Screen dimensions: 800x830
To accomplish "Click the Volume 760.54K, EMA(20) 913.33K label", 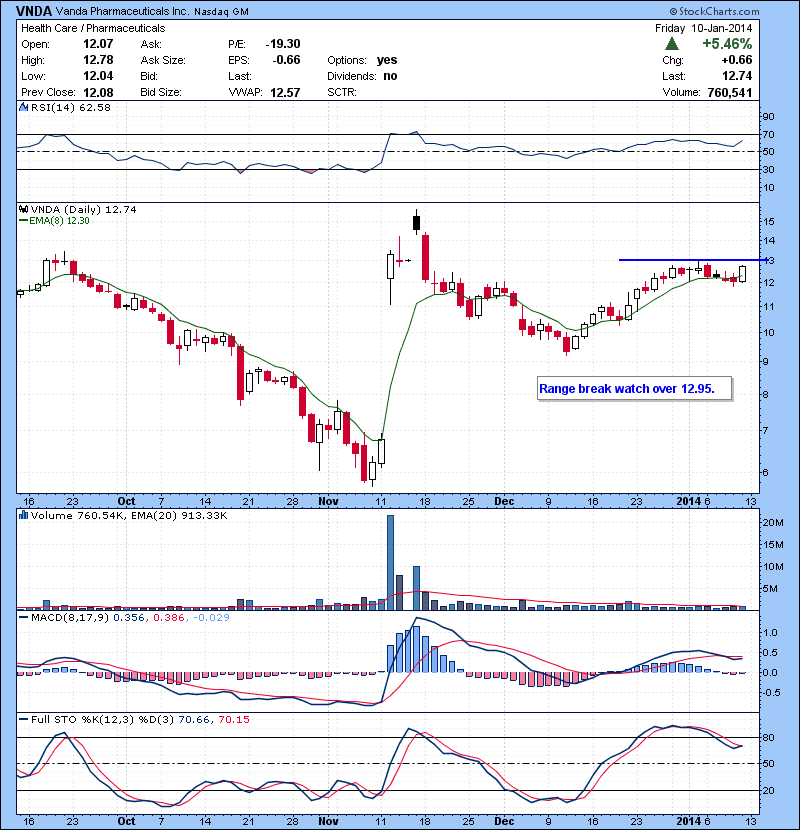I will pyautogui.click(x=129, y=516).
